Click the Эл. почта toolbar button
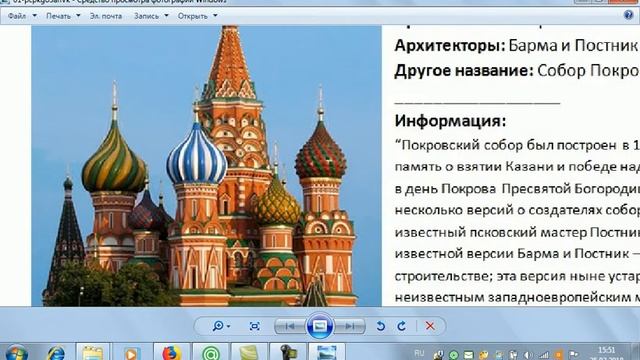 pos(106,16)
